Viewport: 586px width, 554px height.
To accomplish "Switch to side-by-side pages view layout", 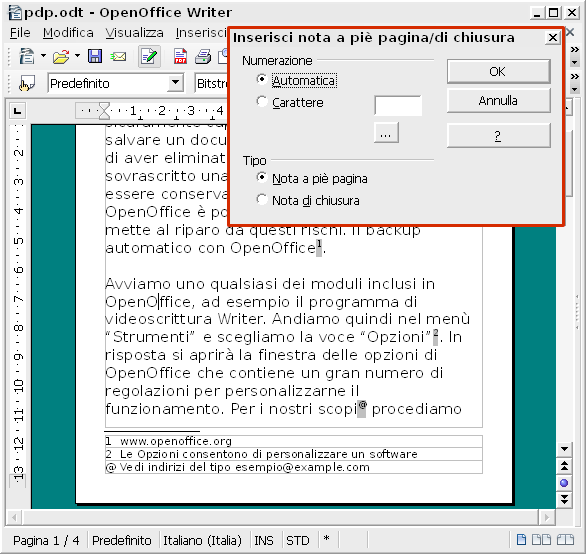I will (541, 539).
